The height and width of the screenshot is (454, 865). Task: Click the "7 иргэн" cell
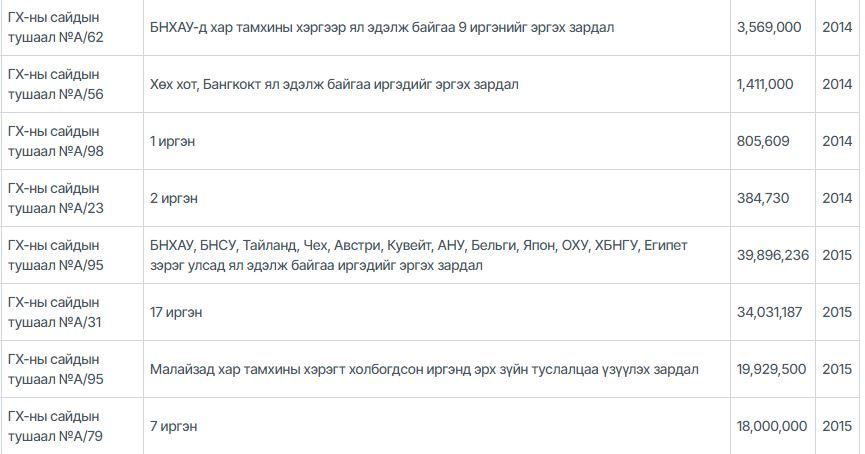[173, 427]
